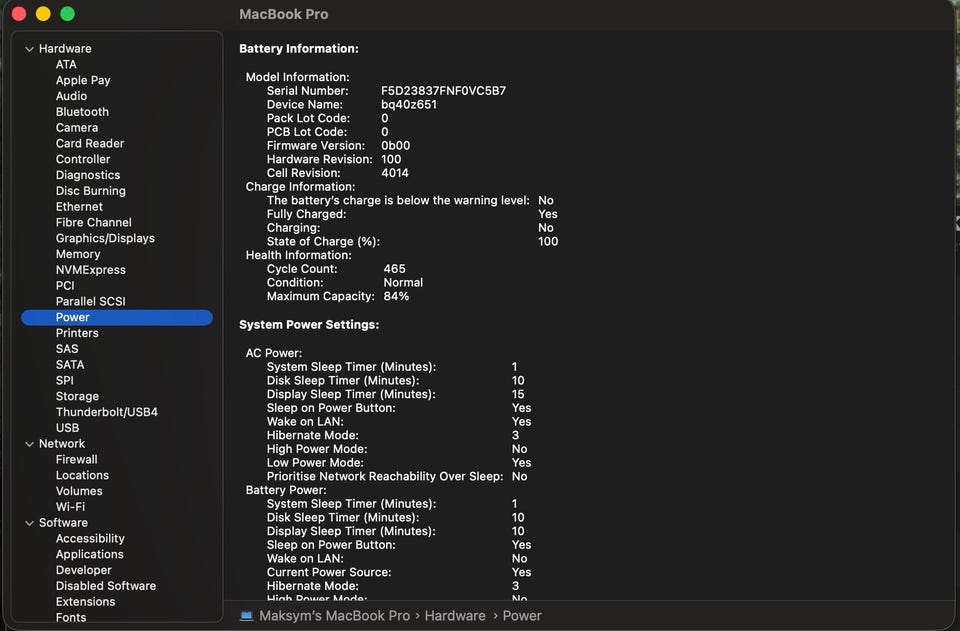Screen dimensions: 960x631
Task: Select Ethernet in the sidebar
Action: coord(79,207)
